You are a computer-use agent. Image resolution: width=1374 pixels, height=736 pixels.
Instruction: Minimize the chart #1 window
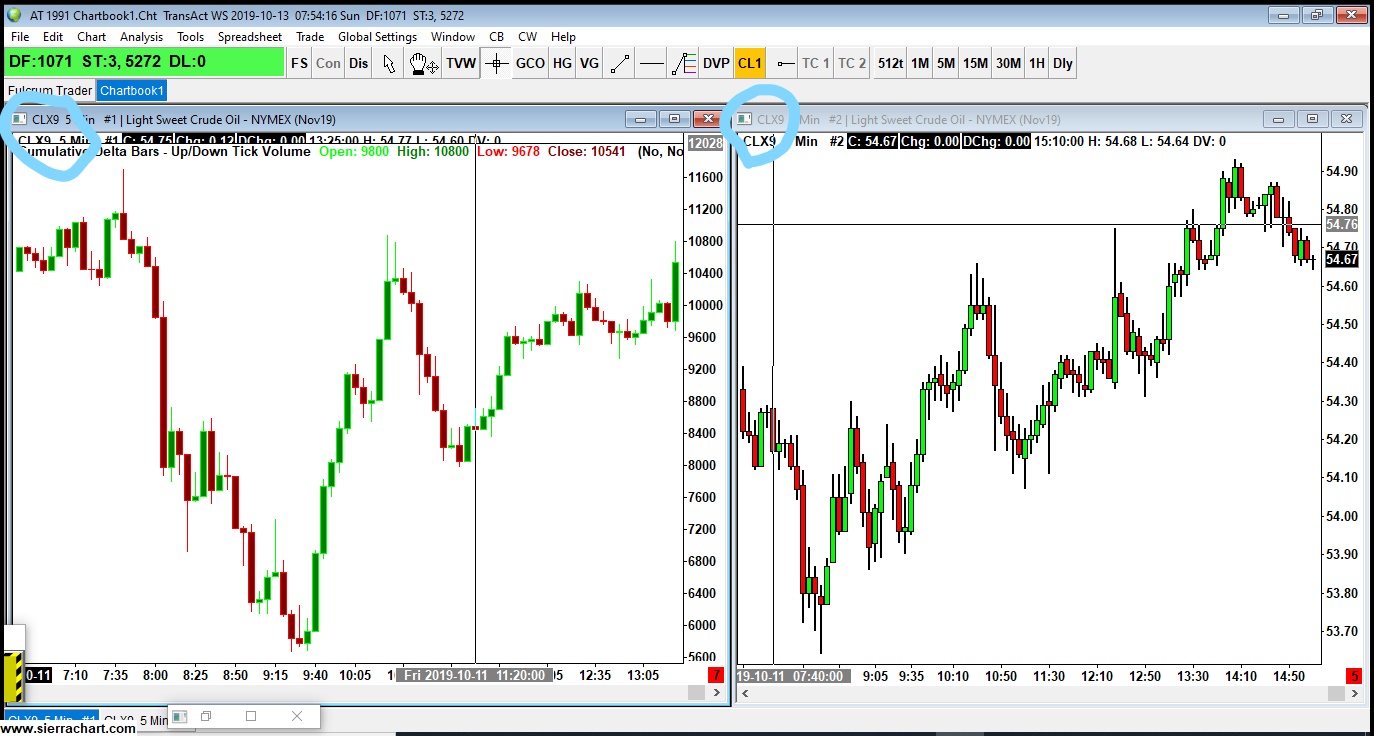coord(640,119)
